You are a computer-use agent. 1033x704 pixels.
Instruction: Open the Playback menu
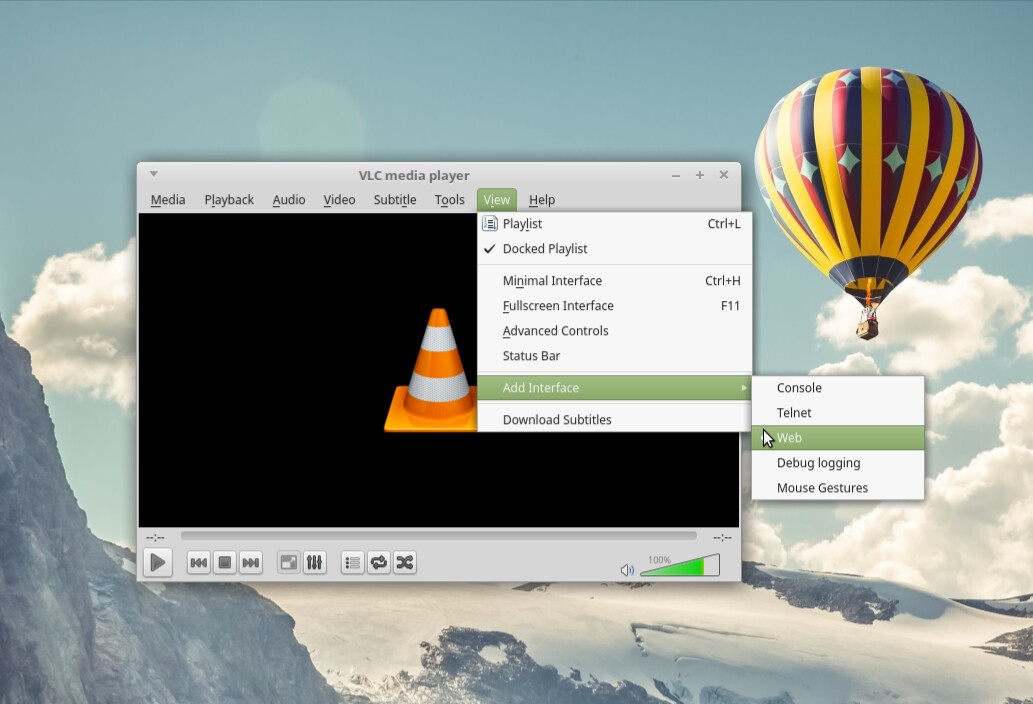(x=229, y=200)
